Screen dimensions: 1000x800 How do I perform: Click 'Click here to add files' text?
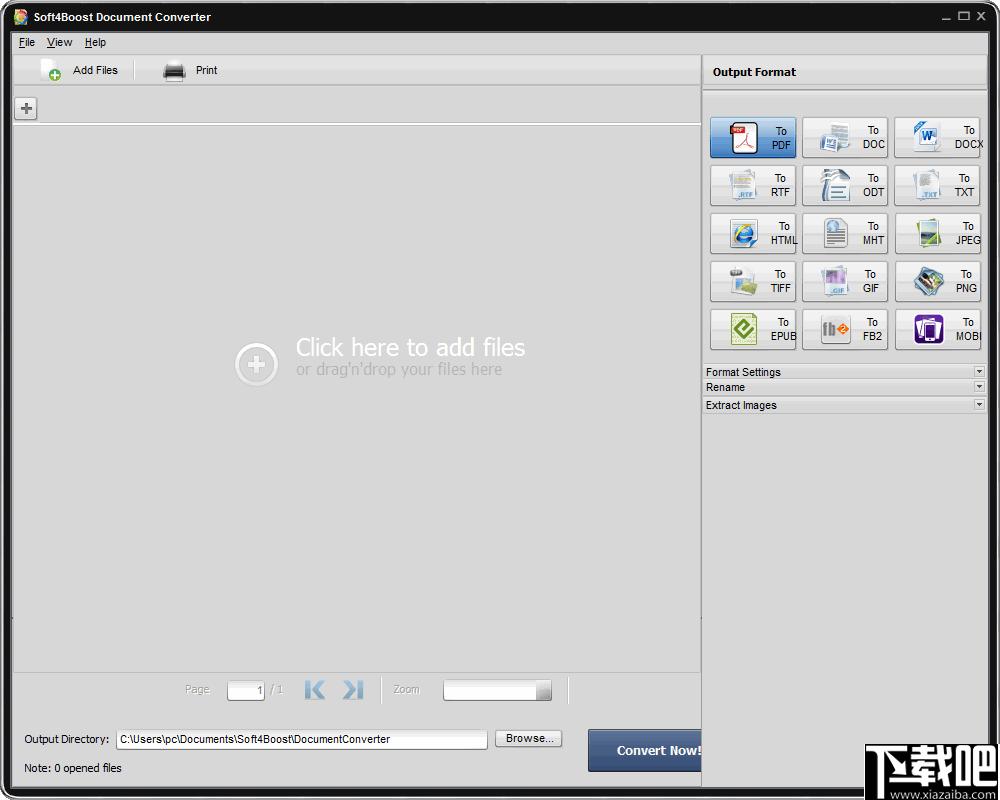point(410,348)
